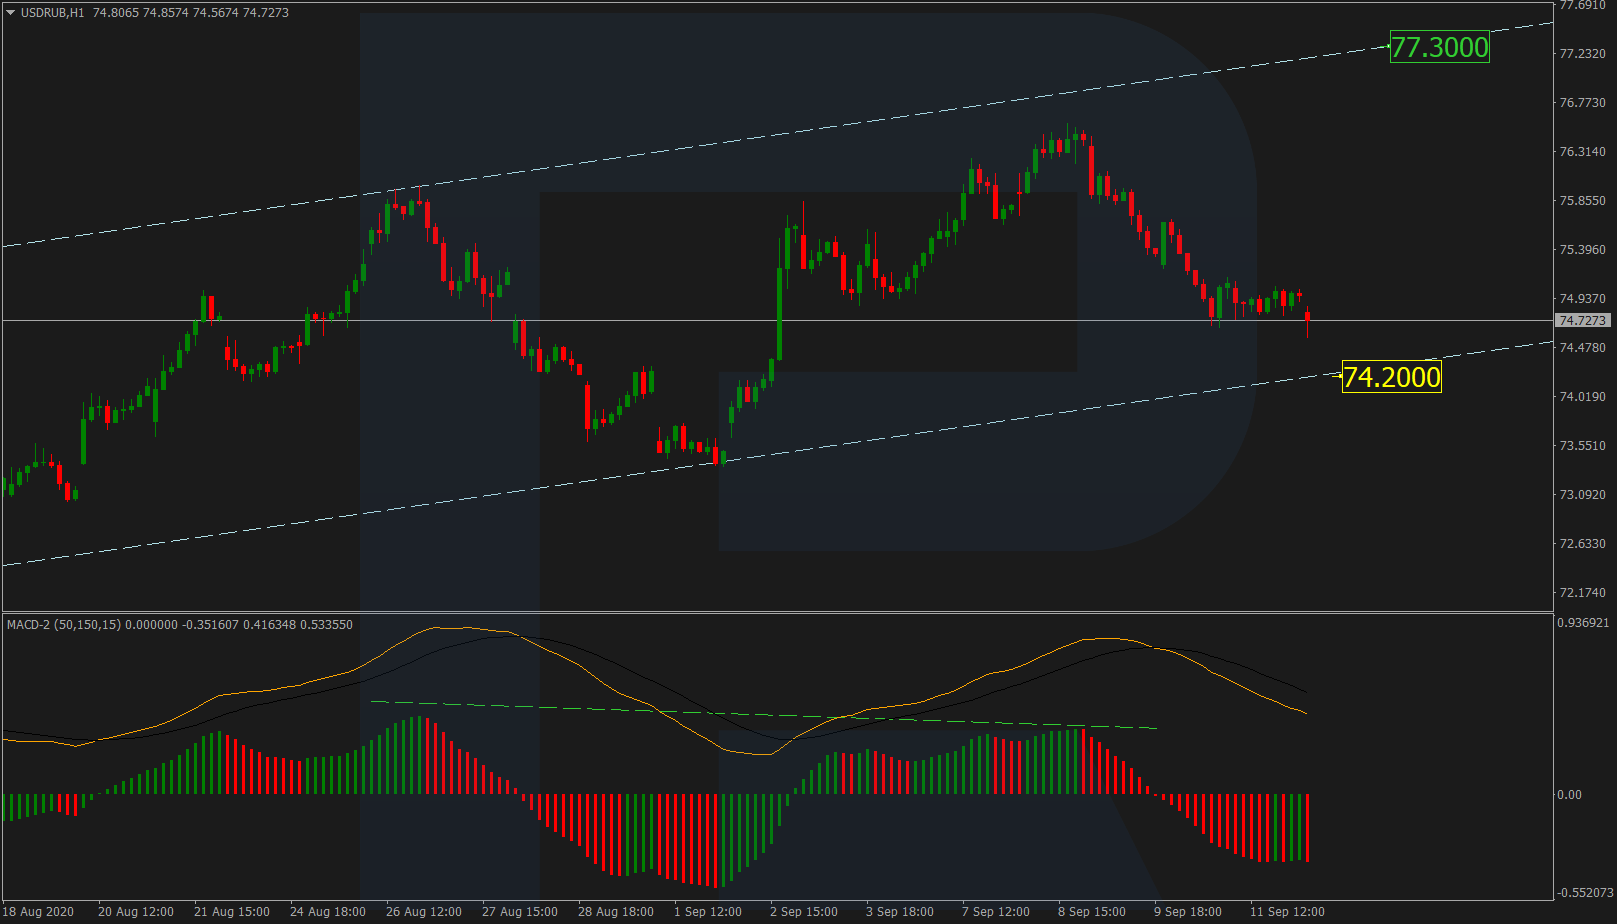Click the 21 Aug 15:00 time label
Viewport: 1617px width, 924px height.
point(232,912)
